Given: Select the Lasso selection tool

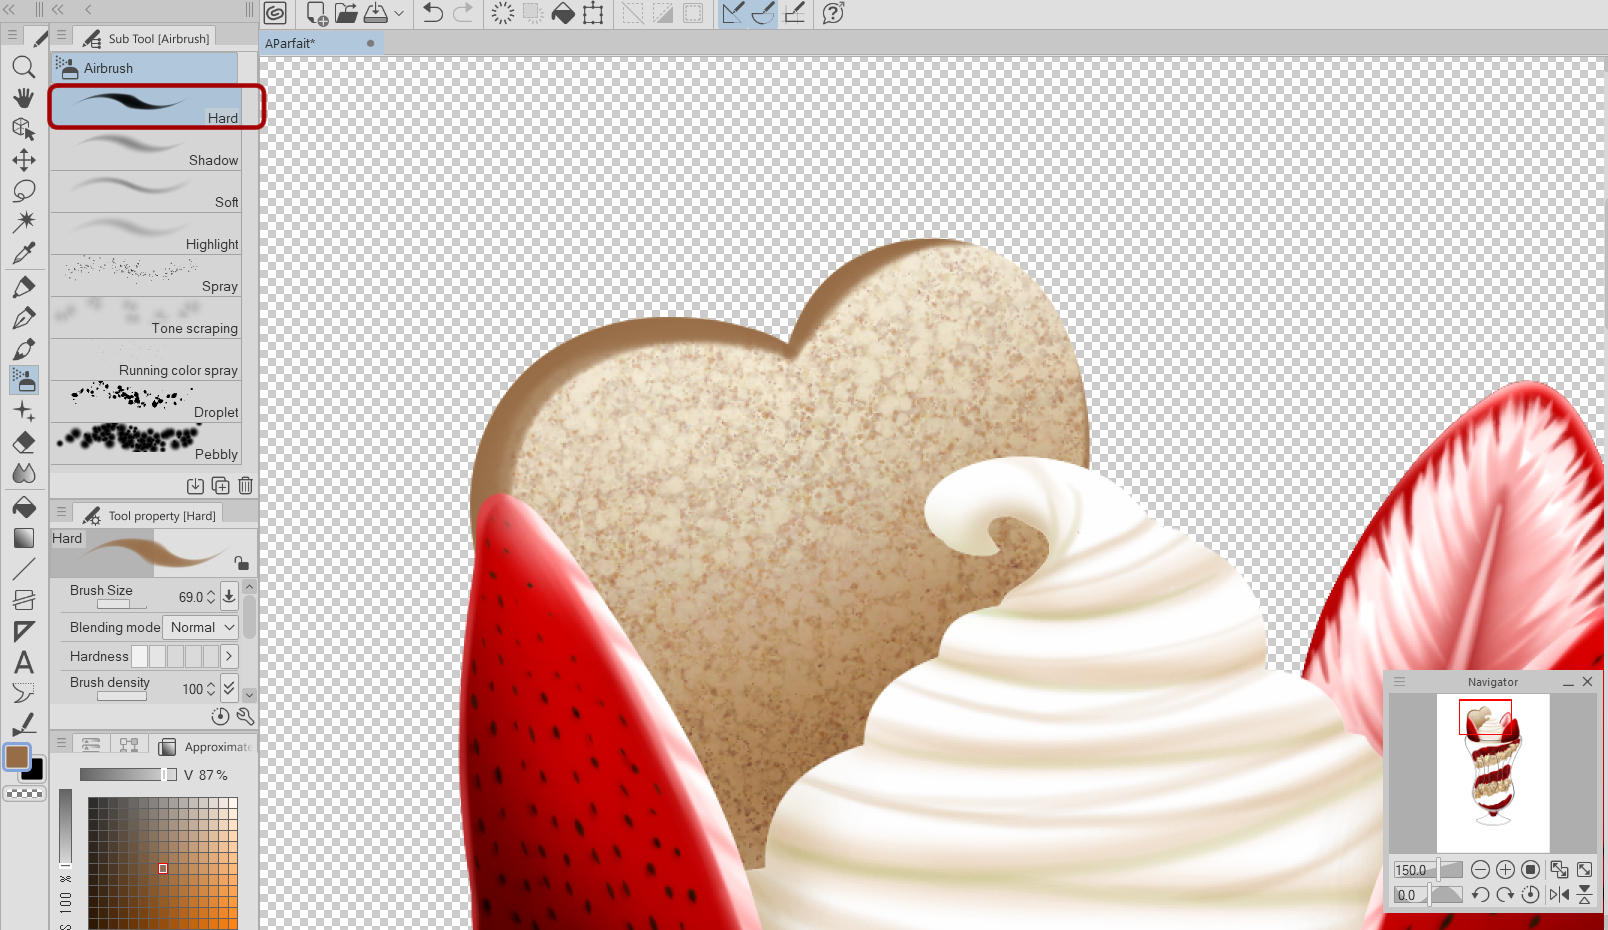Looking at the screenshot, I should [x=24, y=191].
